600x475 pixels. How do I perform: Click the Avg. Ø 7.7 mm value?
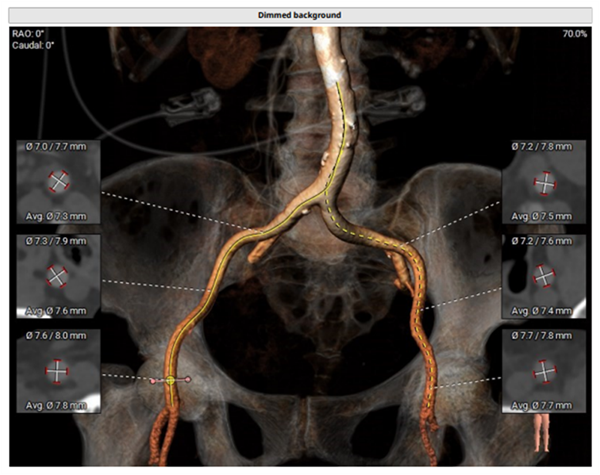point(542,406)
